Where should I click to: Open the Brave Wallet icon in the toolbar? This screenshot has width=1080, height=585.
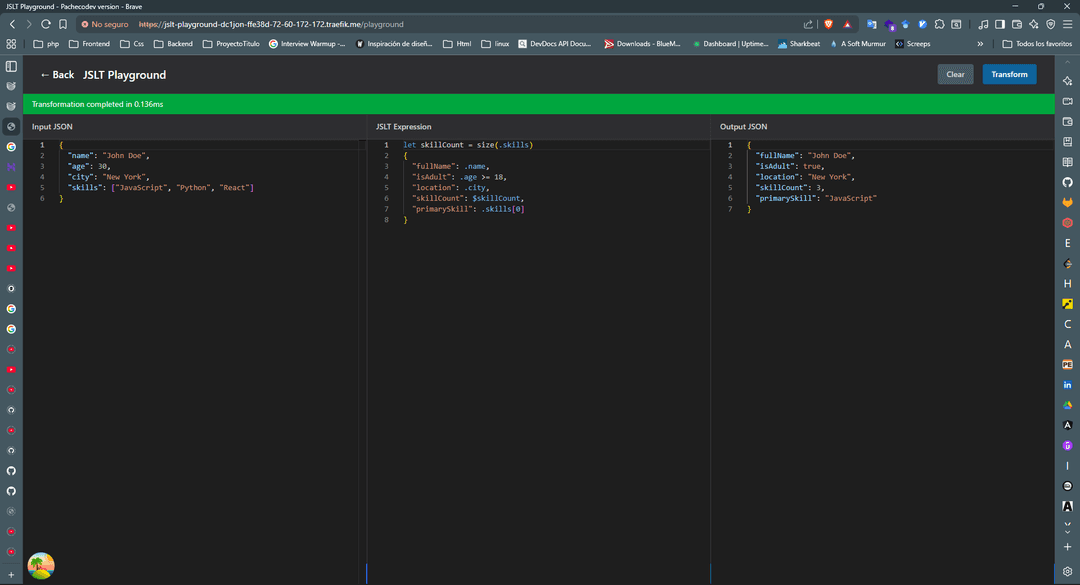[1017, 24]
